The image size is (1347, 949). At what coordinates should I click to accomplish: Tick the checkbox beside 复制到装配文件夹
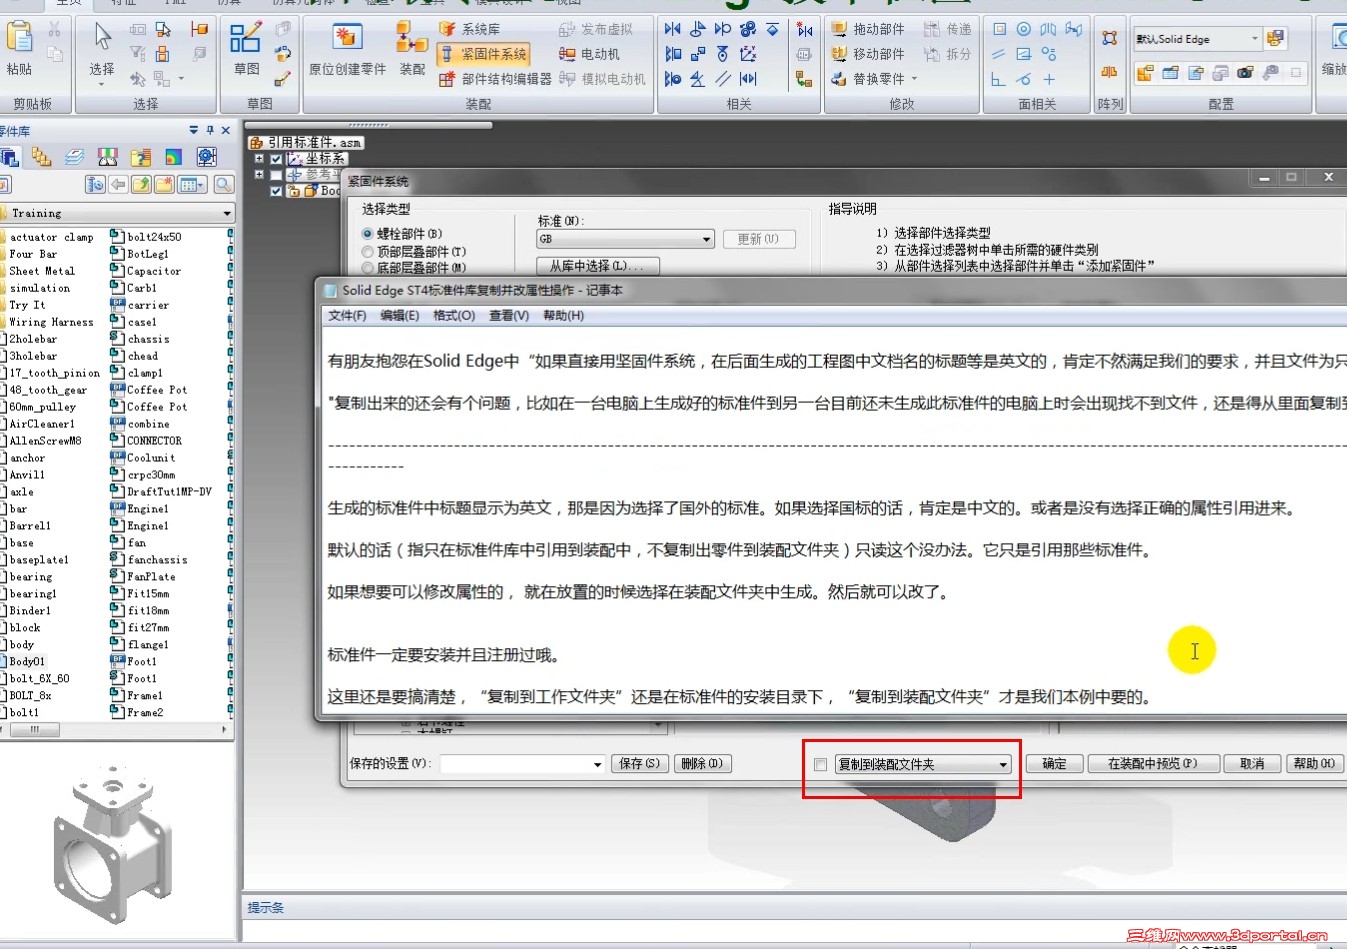tap(820, 764)
